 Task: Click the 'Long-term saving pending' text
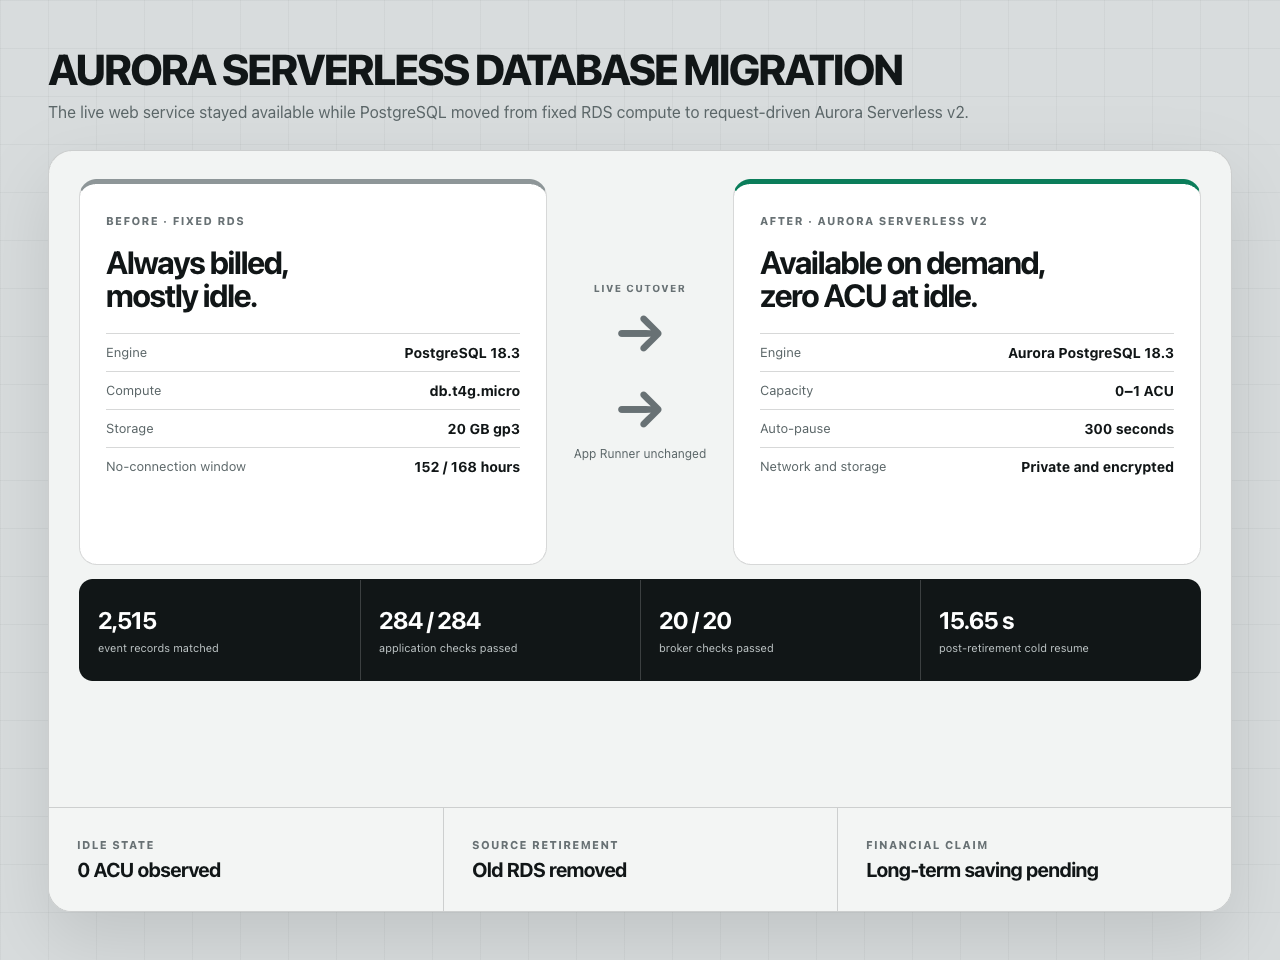coord(982,870)
